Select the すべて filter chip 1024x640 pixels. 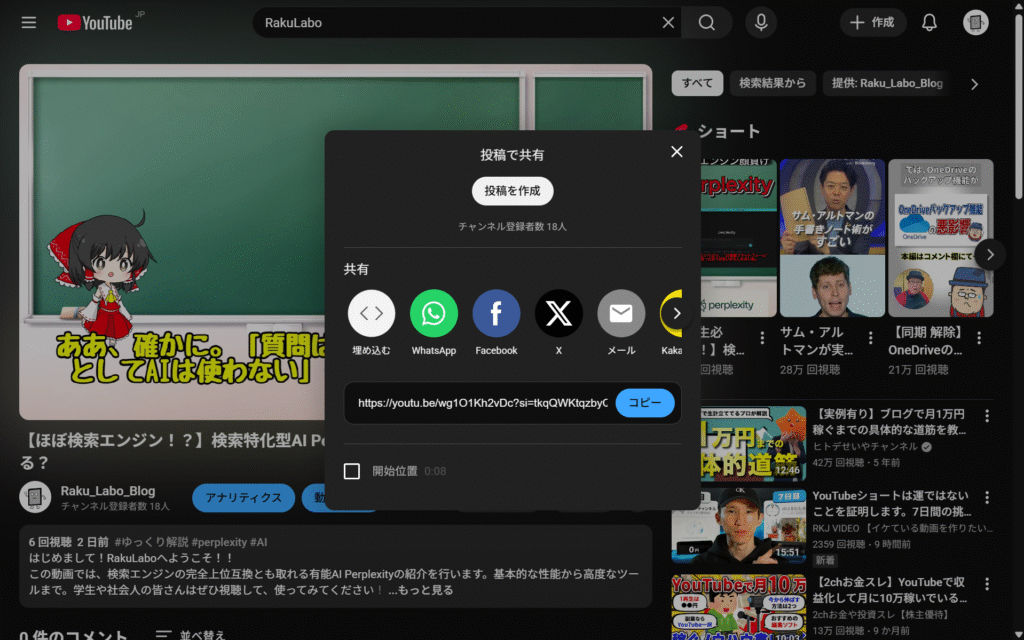click(x=697, y=84)
